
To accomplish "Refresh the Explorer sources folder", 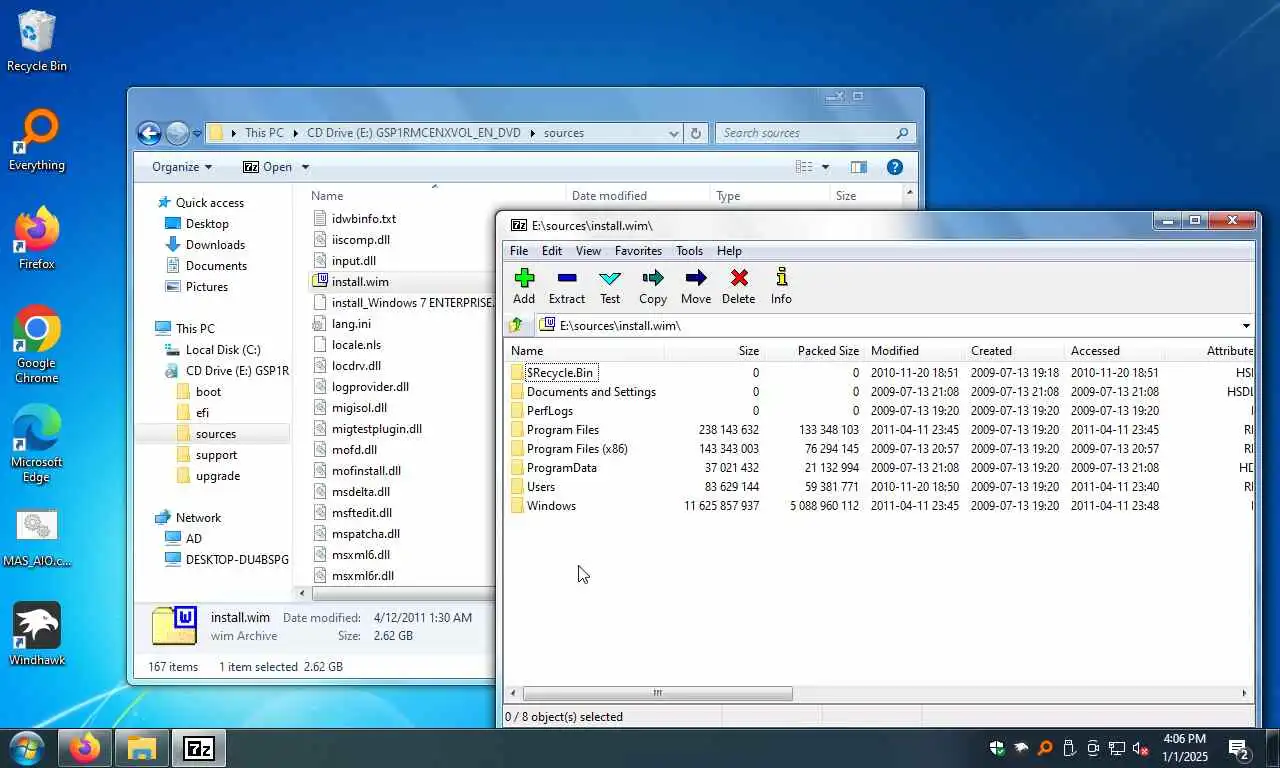I will [x=696, y=133].
